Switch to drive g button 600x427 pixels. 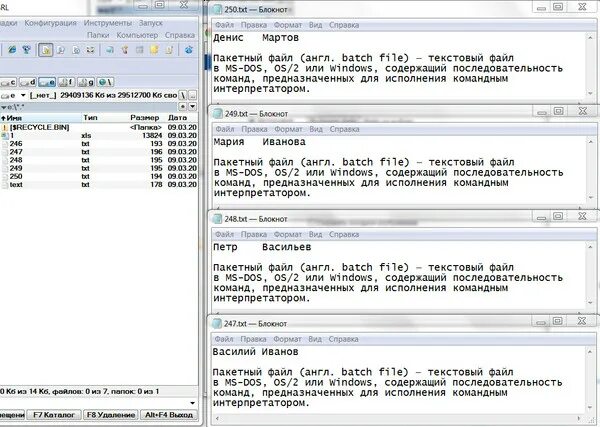click(86, 82)
